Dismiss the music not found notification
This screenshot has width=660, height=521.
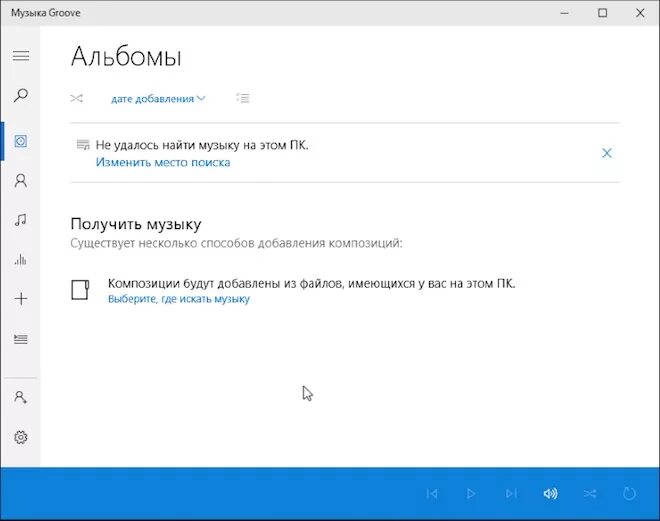tap(607, 153)
